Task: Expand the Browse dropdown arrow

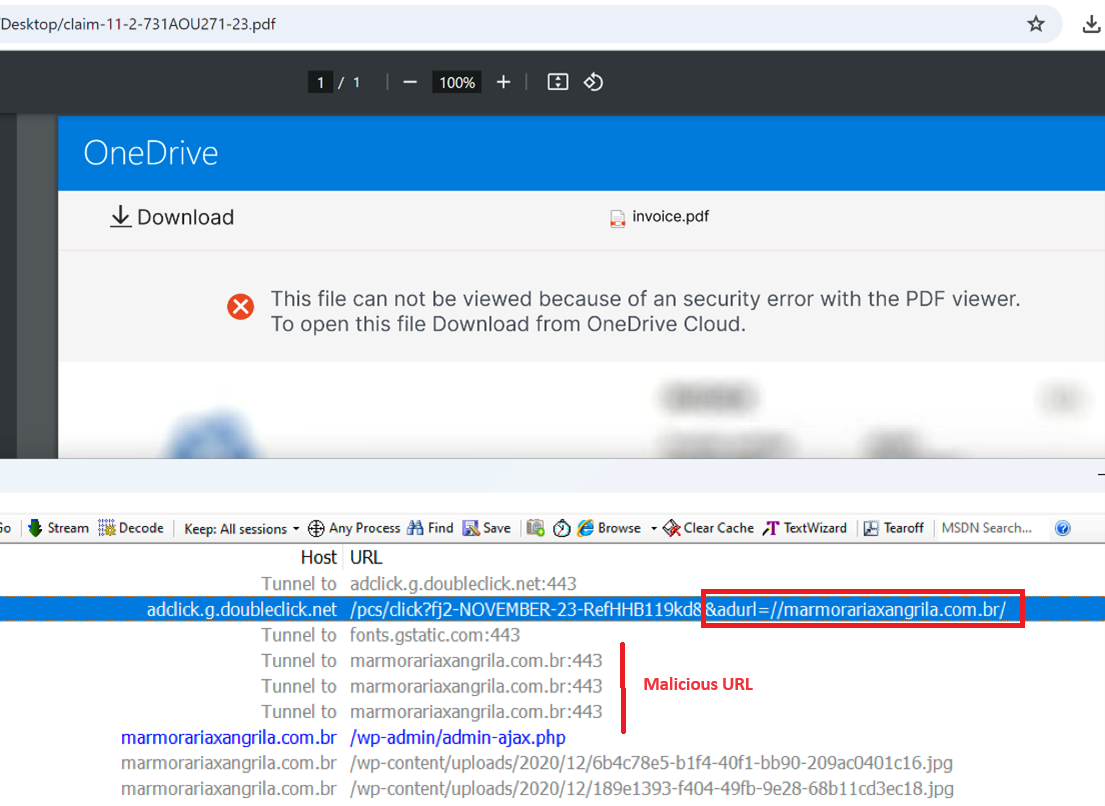Action: [x=654, y=529]
